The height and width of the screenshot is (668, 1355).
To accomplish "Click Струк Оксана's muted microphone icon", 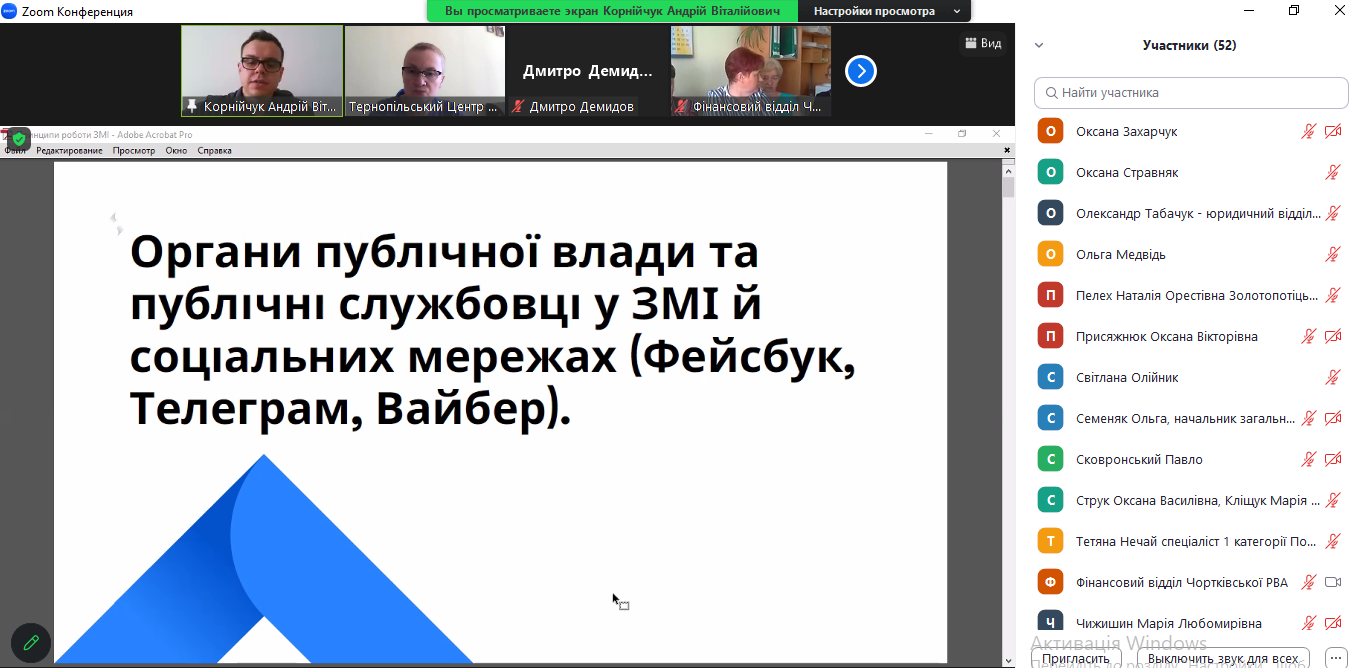I will 1332,500.
